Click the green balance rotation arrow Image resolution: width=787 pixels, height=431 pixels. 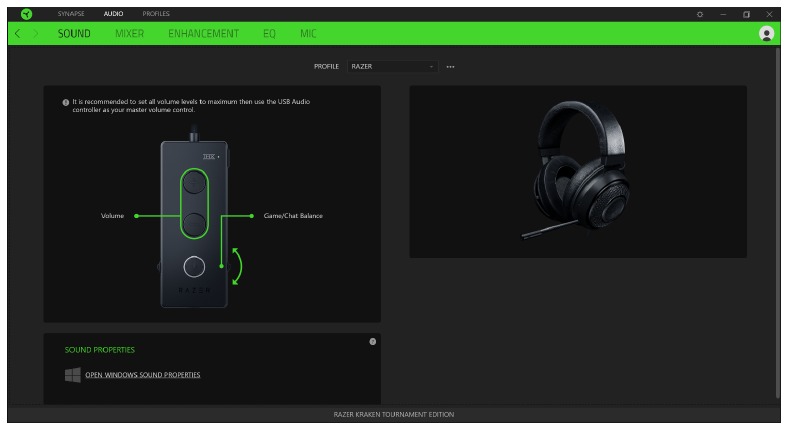[x=236, y=266]
